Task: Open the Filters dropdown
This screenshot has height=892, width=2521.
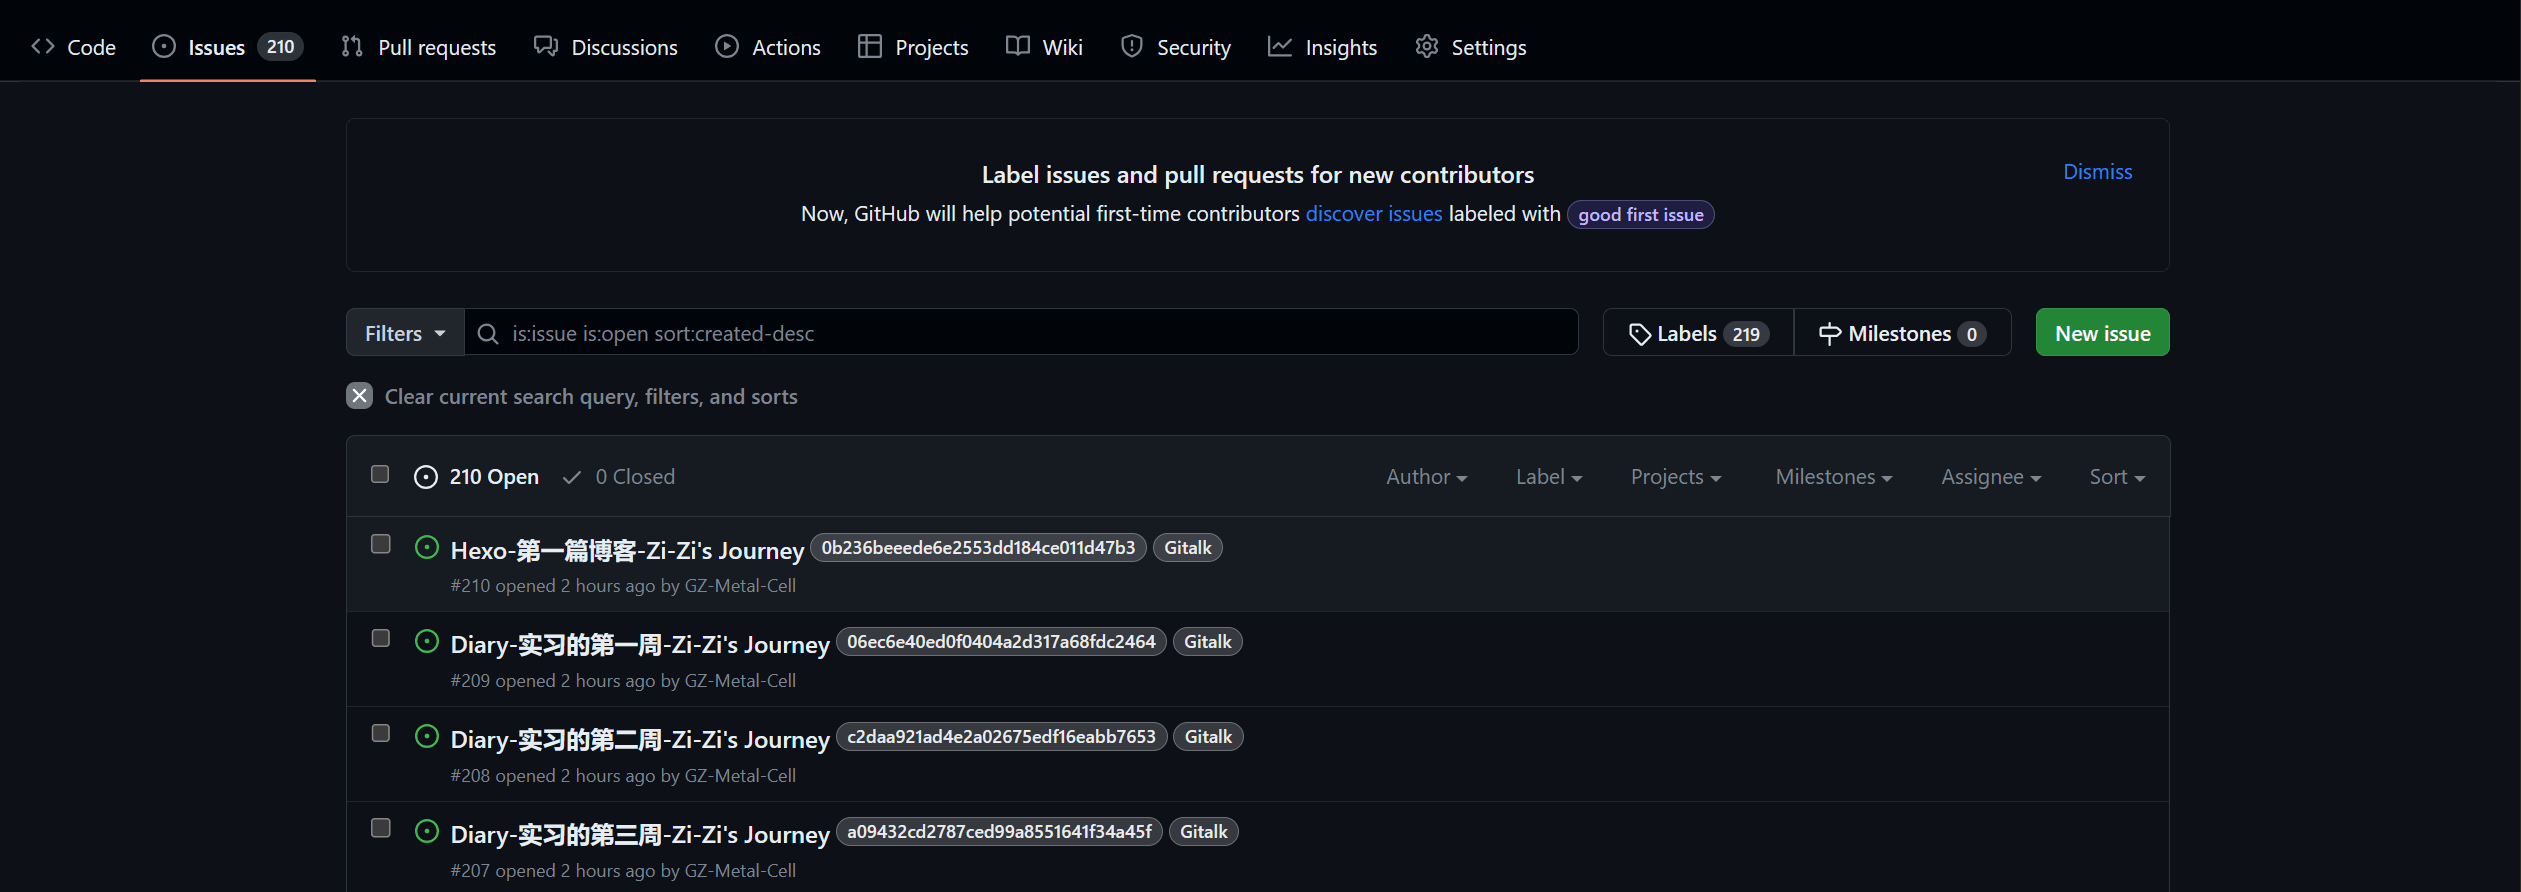Action: (x=405, y=333)
